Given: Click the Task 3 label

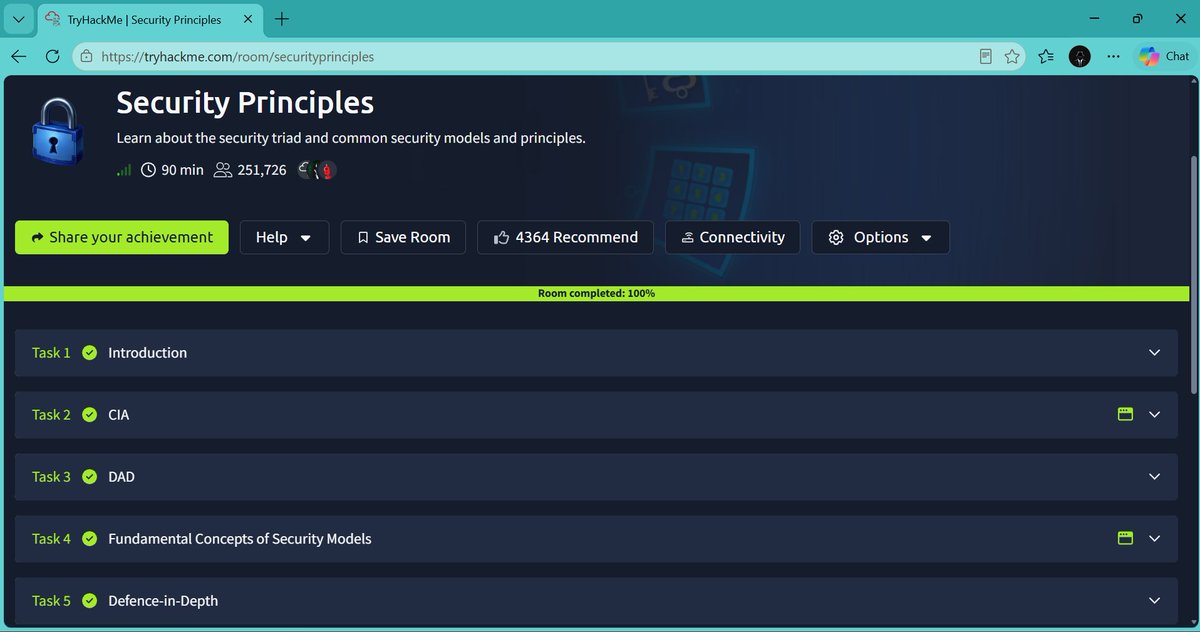Looking at the screenshot, I should pos(51,477).
